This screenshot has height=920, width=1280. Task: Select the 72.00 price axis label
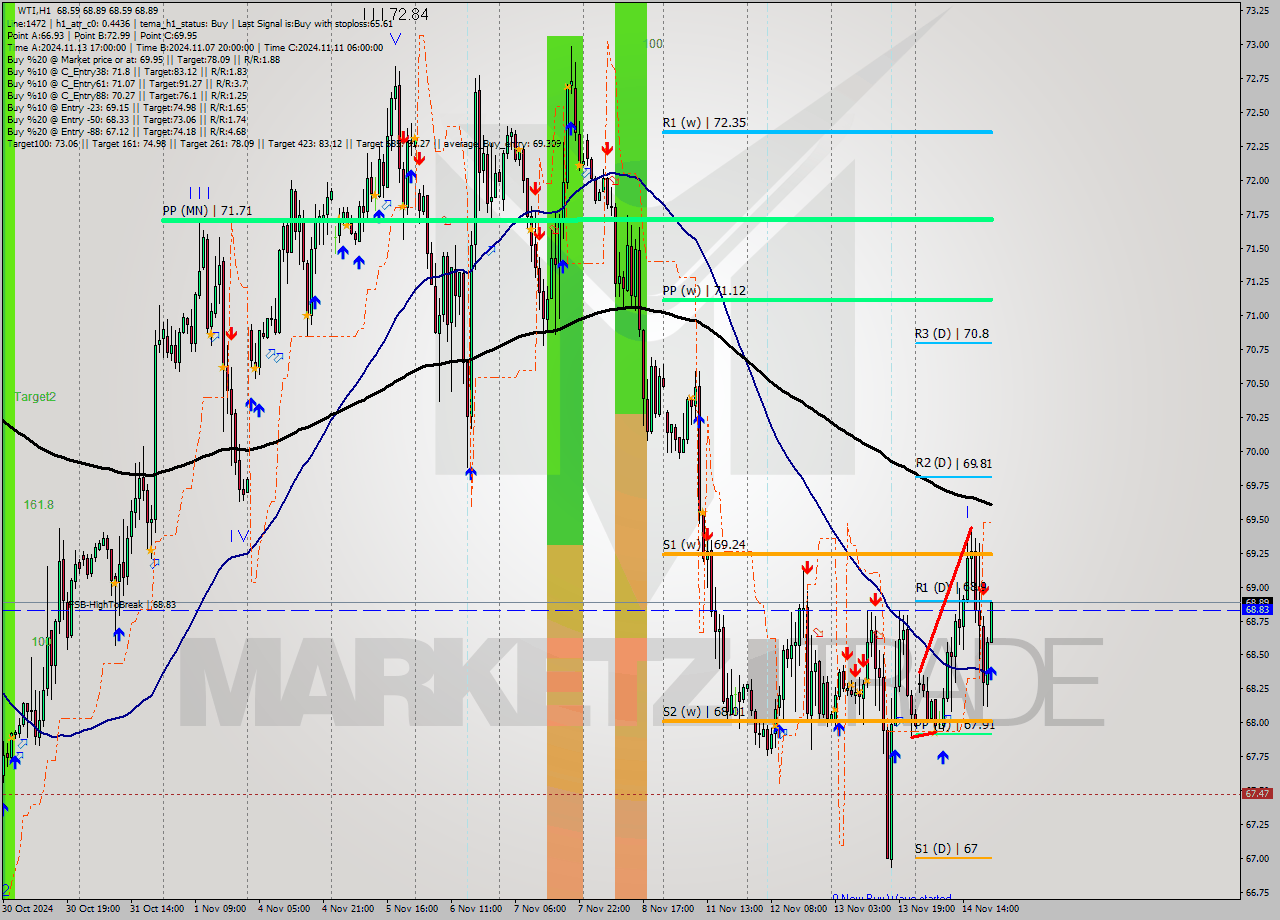click(x=1256, y=180)
